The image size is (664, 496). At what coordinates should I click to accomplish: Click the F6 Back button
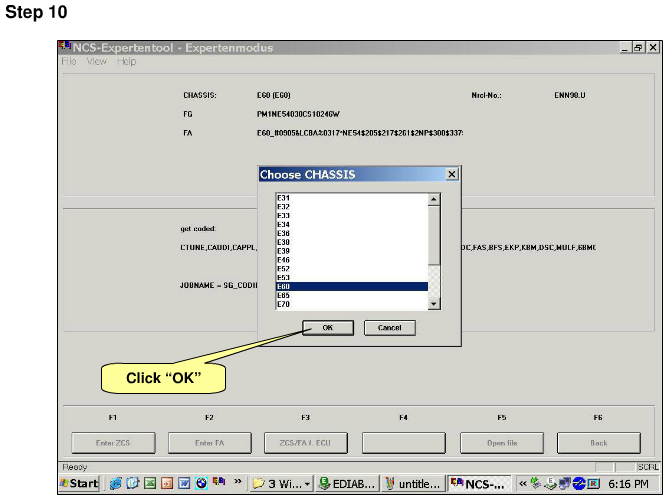click(x=599, y=443)
